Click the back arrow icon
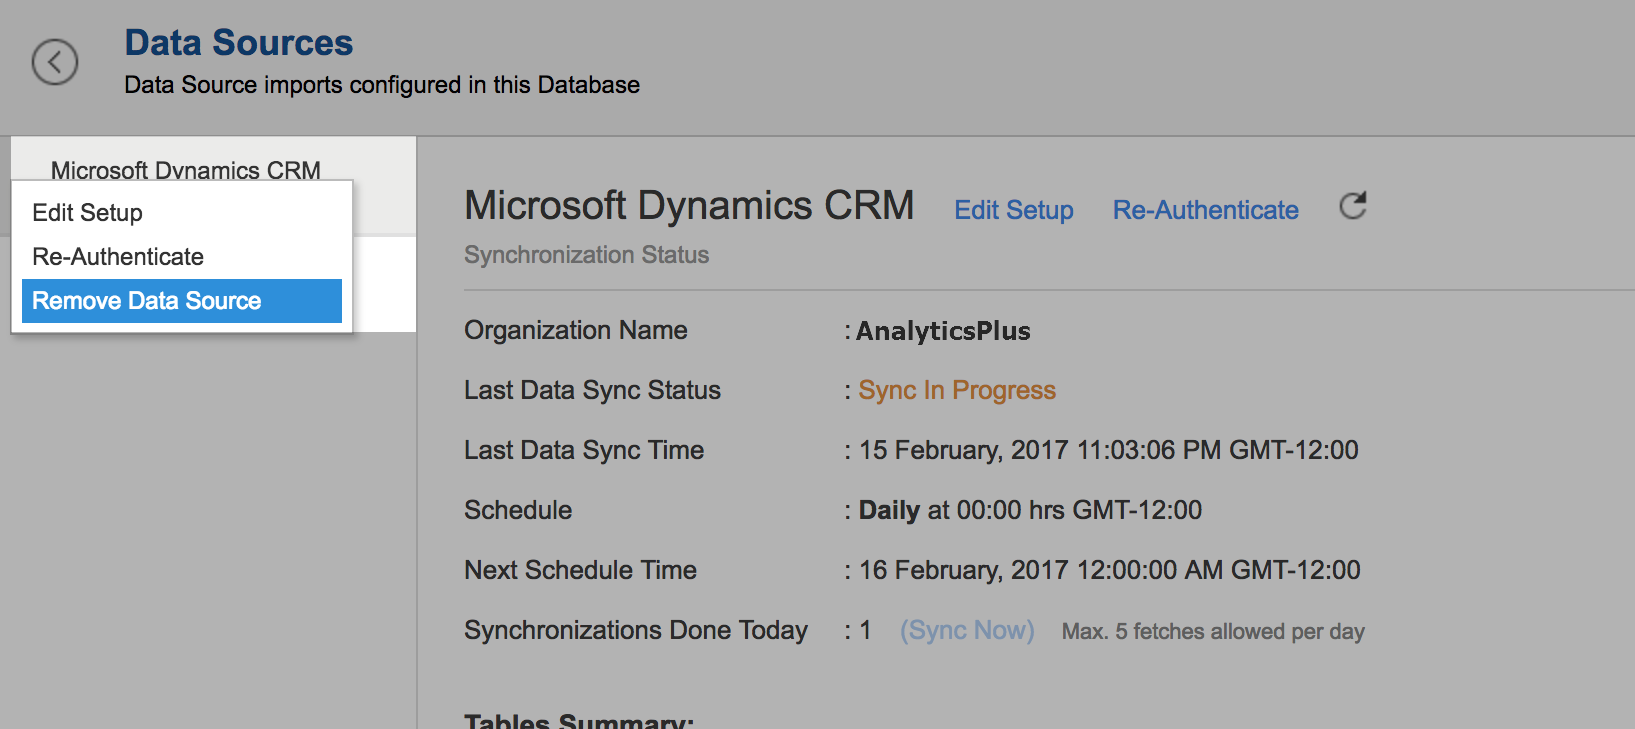Image resolution: width=1635 pixels, height=729 pixels. click(x=55, y=62)
